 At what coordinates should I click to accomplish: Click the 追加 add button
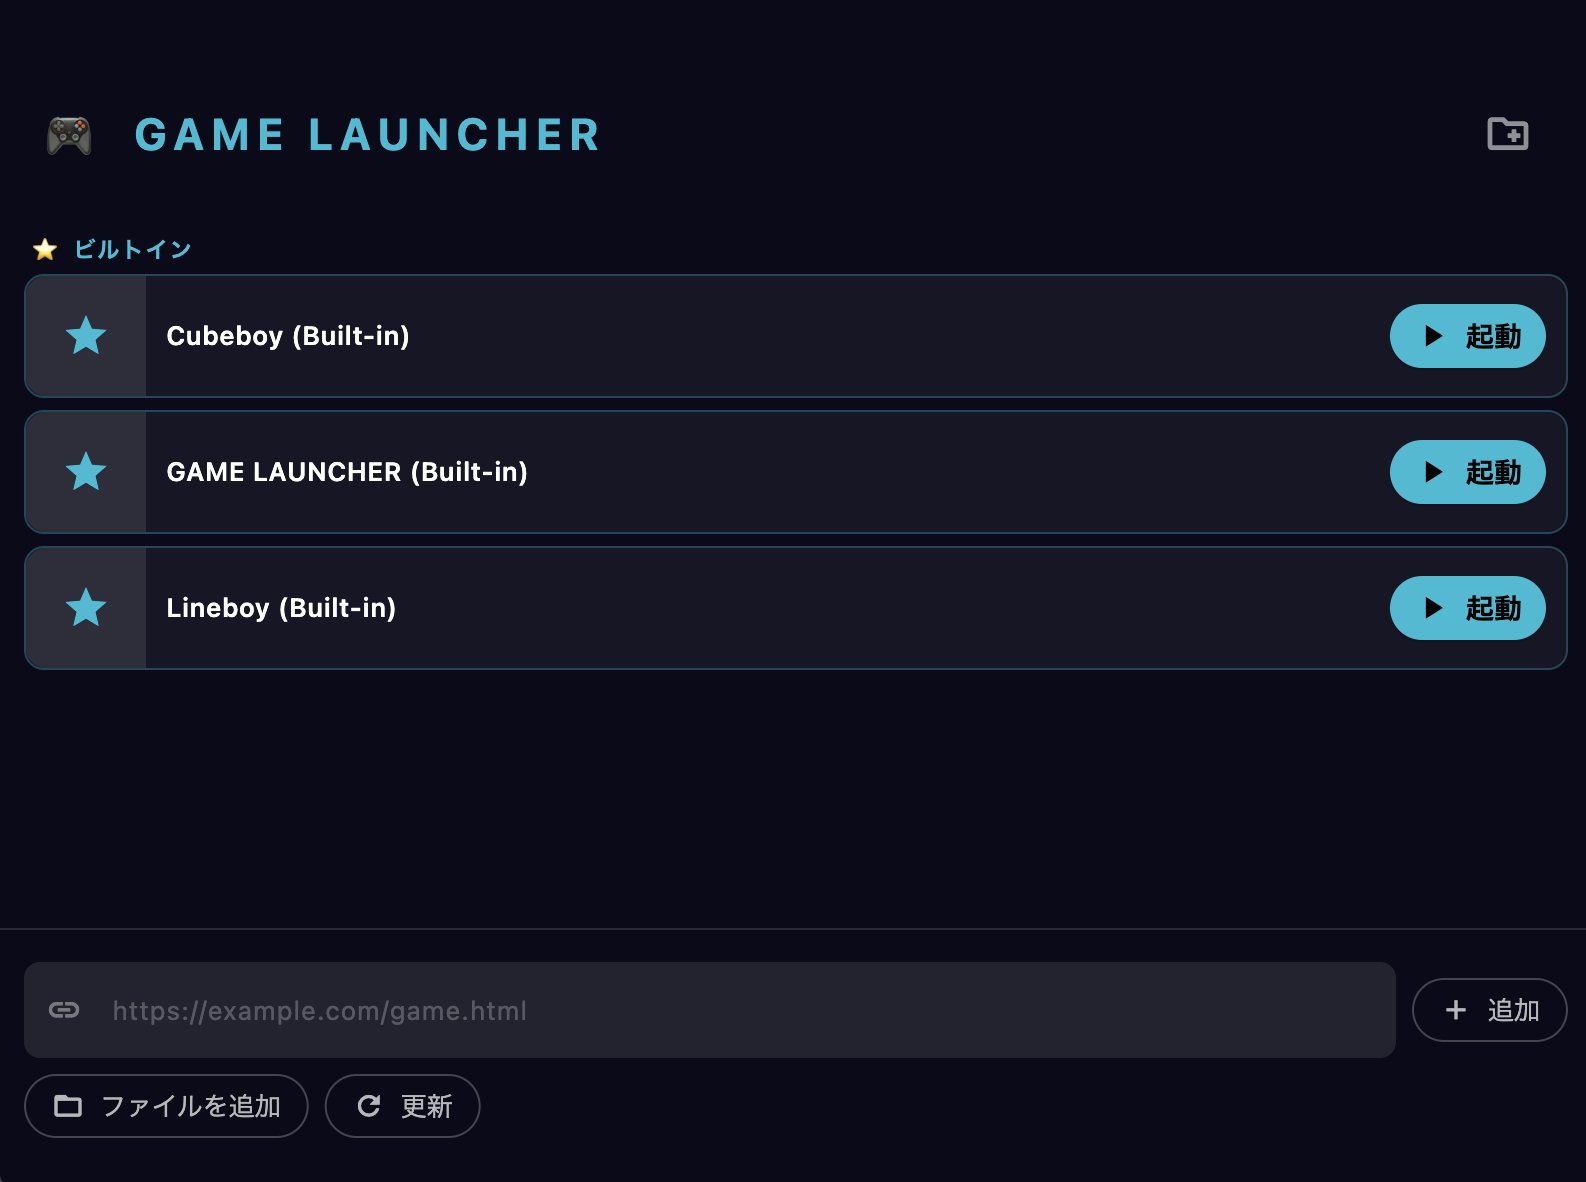(x=1489, y=1010)
